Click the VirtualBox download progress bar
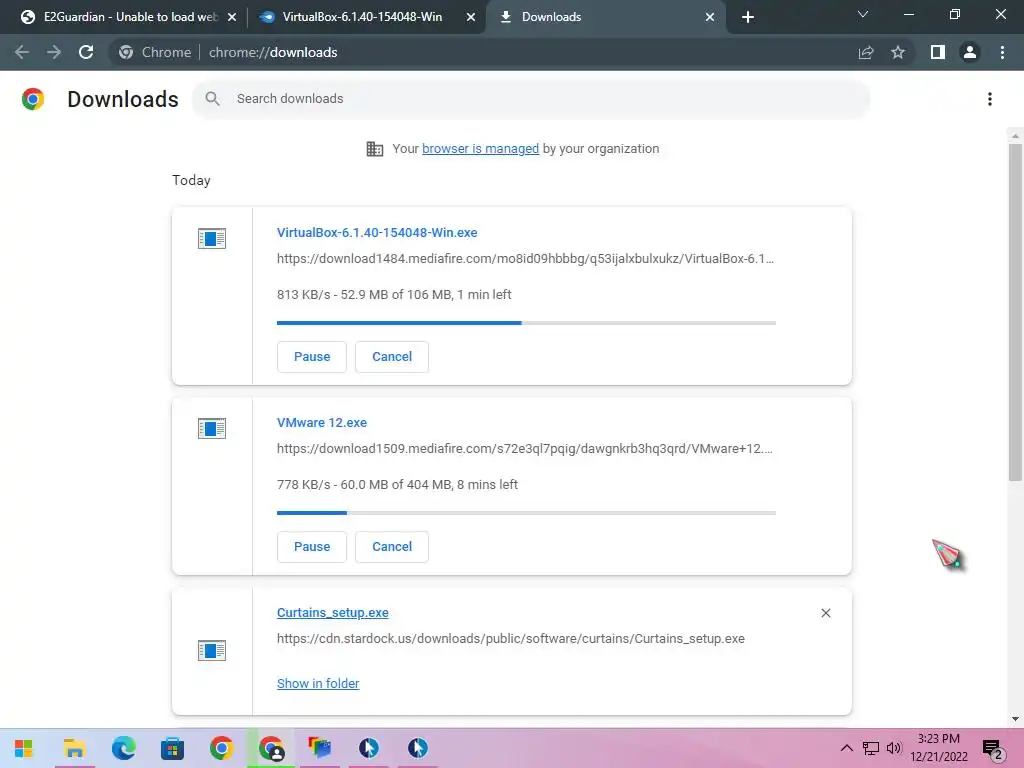This screenshot has height=768, width=1024. (526, 323)
